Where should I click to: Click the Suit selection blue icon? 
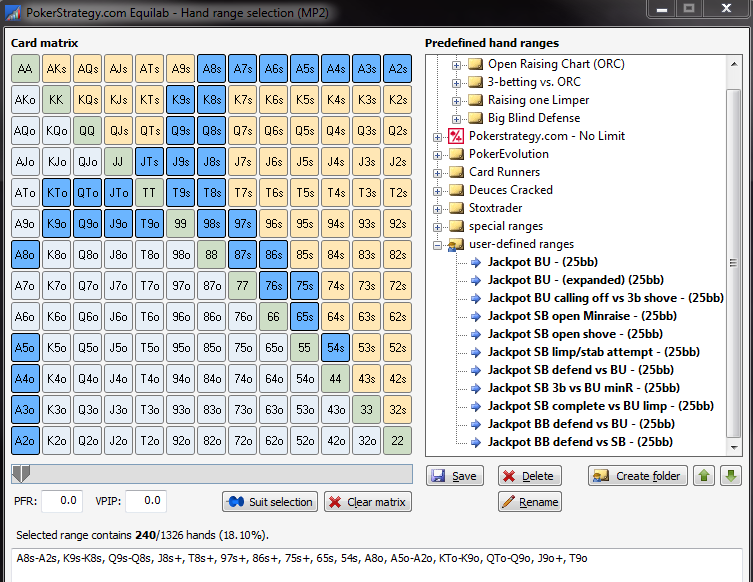(236, 502)
